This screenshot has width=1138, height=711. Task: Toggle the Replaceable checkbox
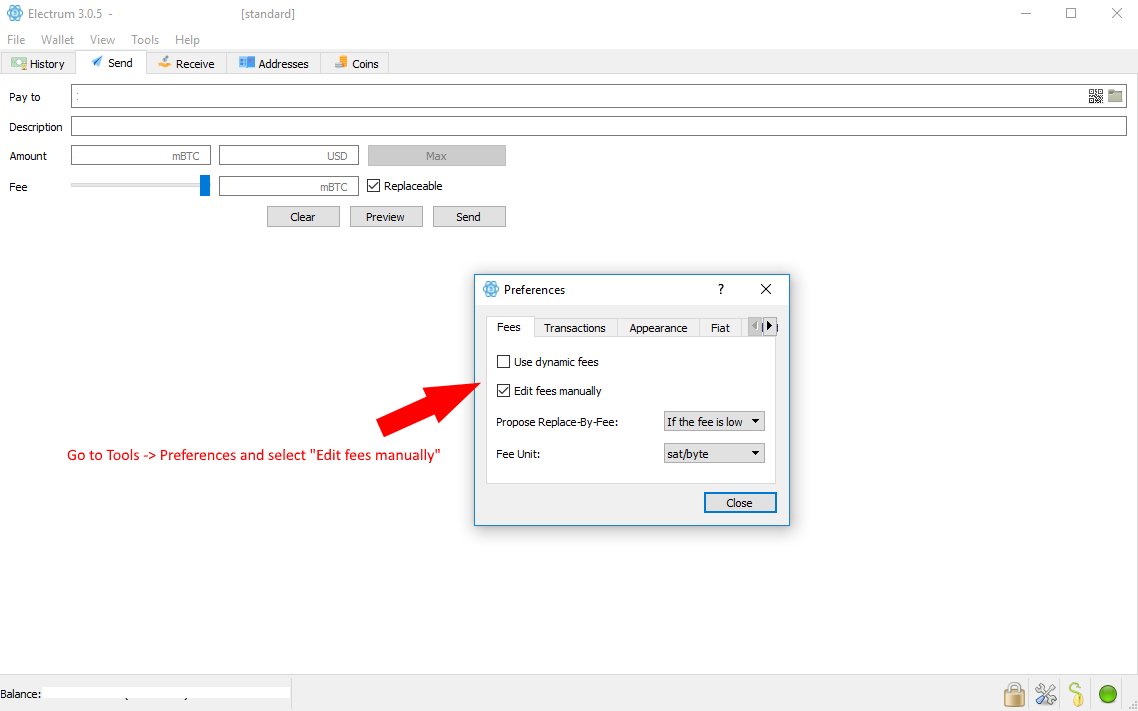[x=373, y=186]
